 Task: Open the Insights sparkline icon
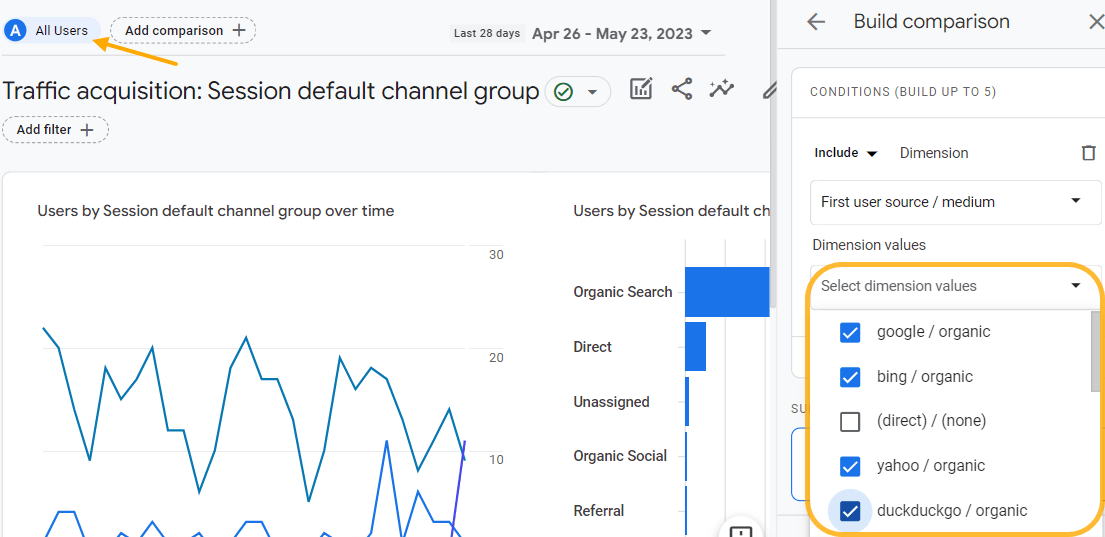722,89
